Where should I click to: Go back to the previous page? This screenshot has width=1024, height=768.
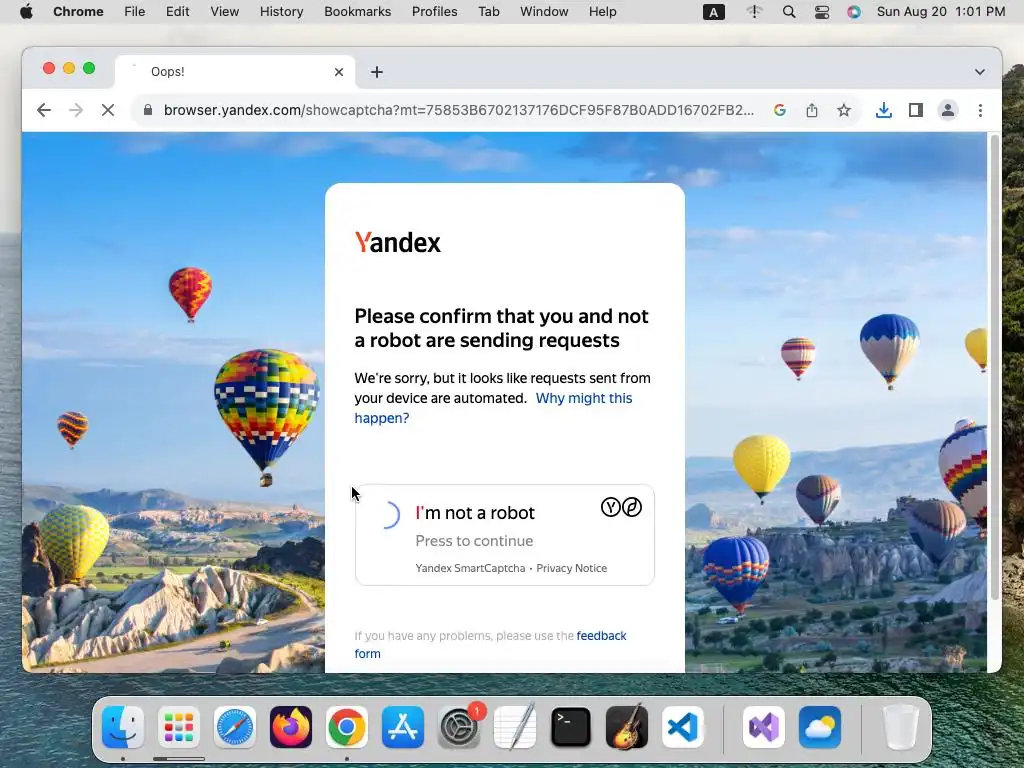coord(44,110)
